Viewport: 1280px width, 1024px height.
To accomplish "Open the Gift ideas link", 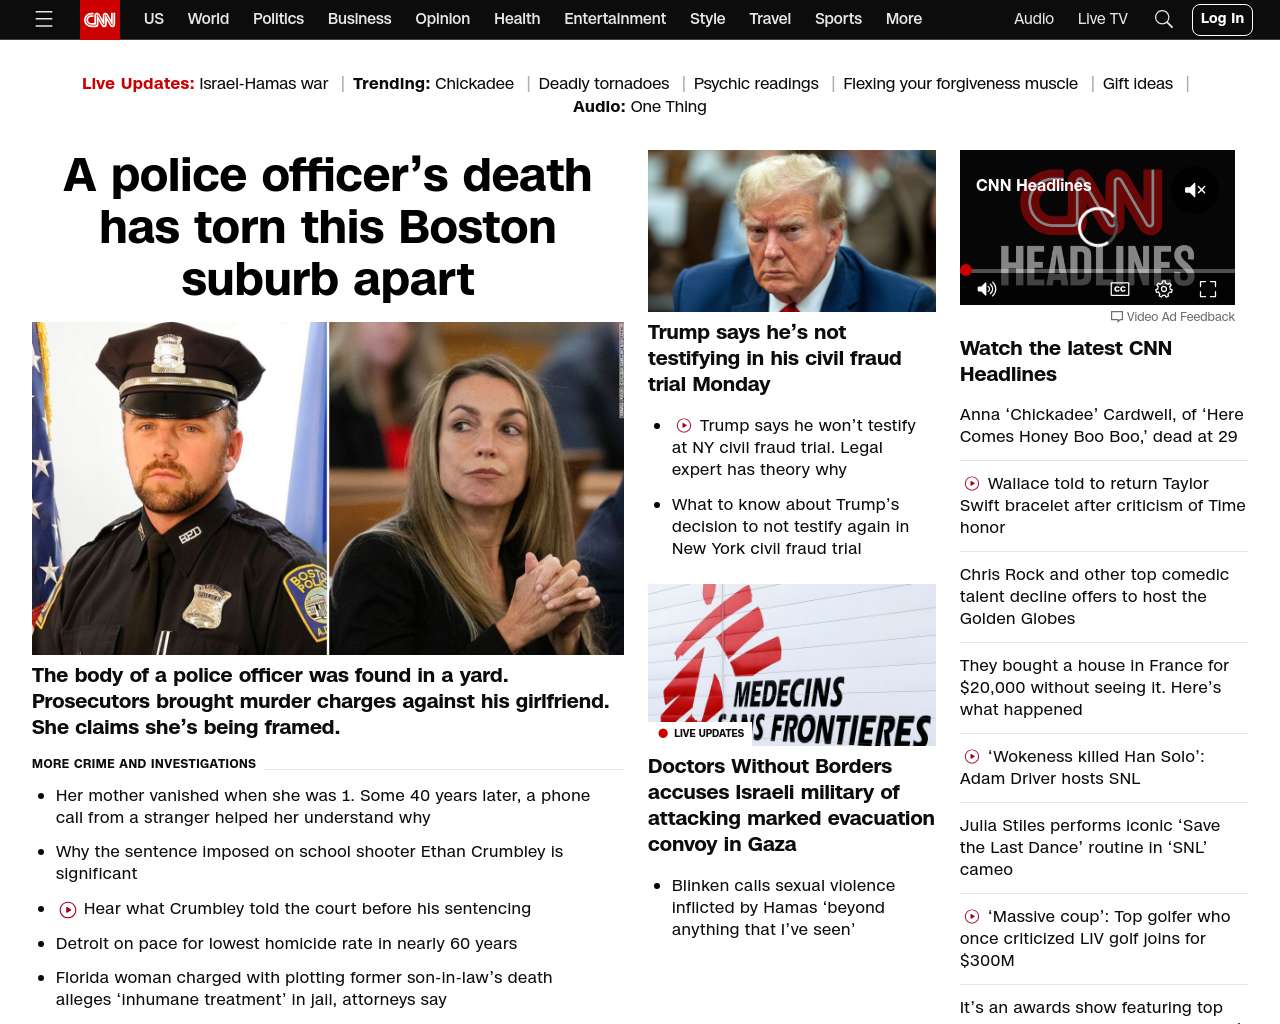I will click(x=1138, y=84).
